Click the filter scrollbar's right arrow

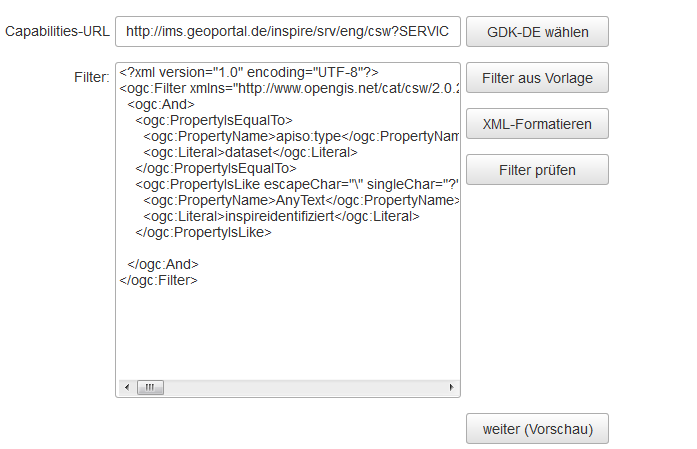pos(451,387)
